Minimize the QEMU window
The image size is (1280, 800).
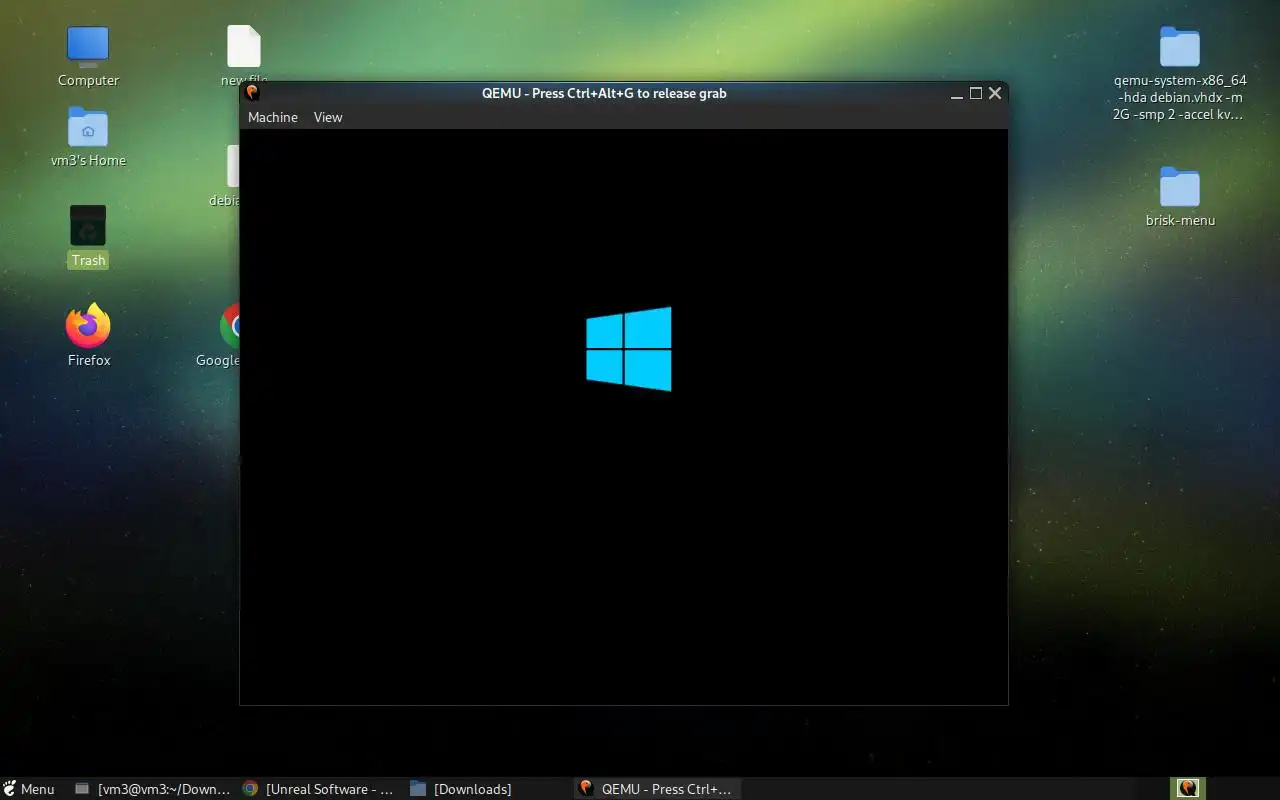pos(957,93)
